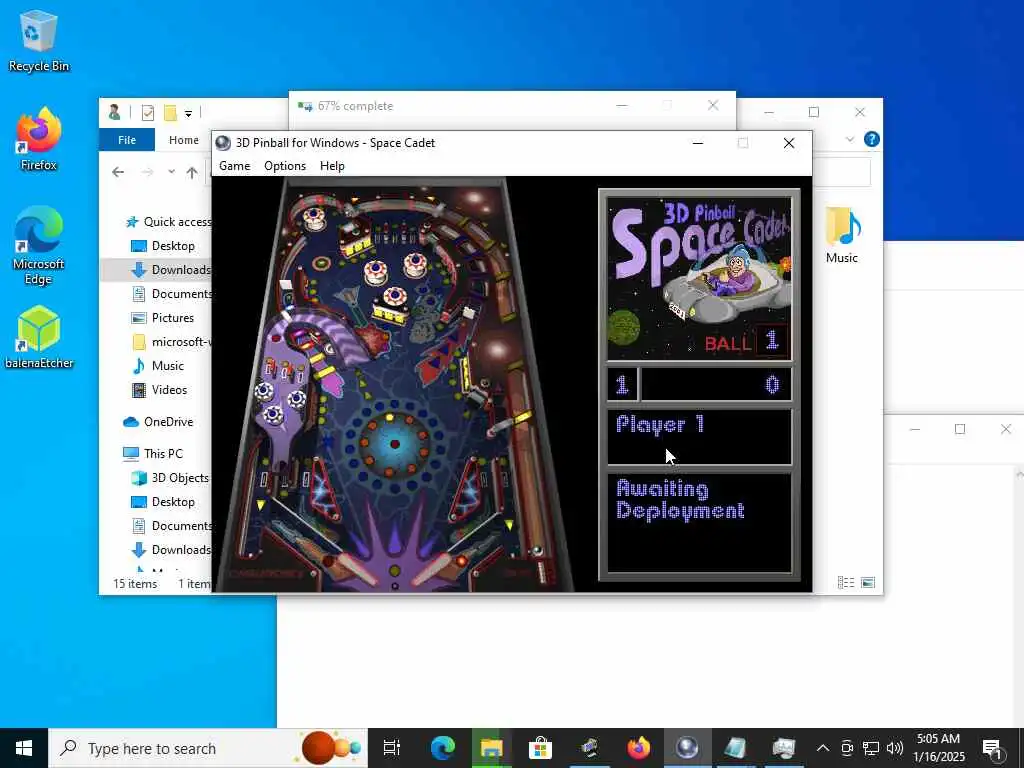Image resolution: width=1024 pixels, height=768 pixels.
Task: Open Firefox from the taskbar
Action: (638, 748)
